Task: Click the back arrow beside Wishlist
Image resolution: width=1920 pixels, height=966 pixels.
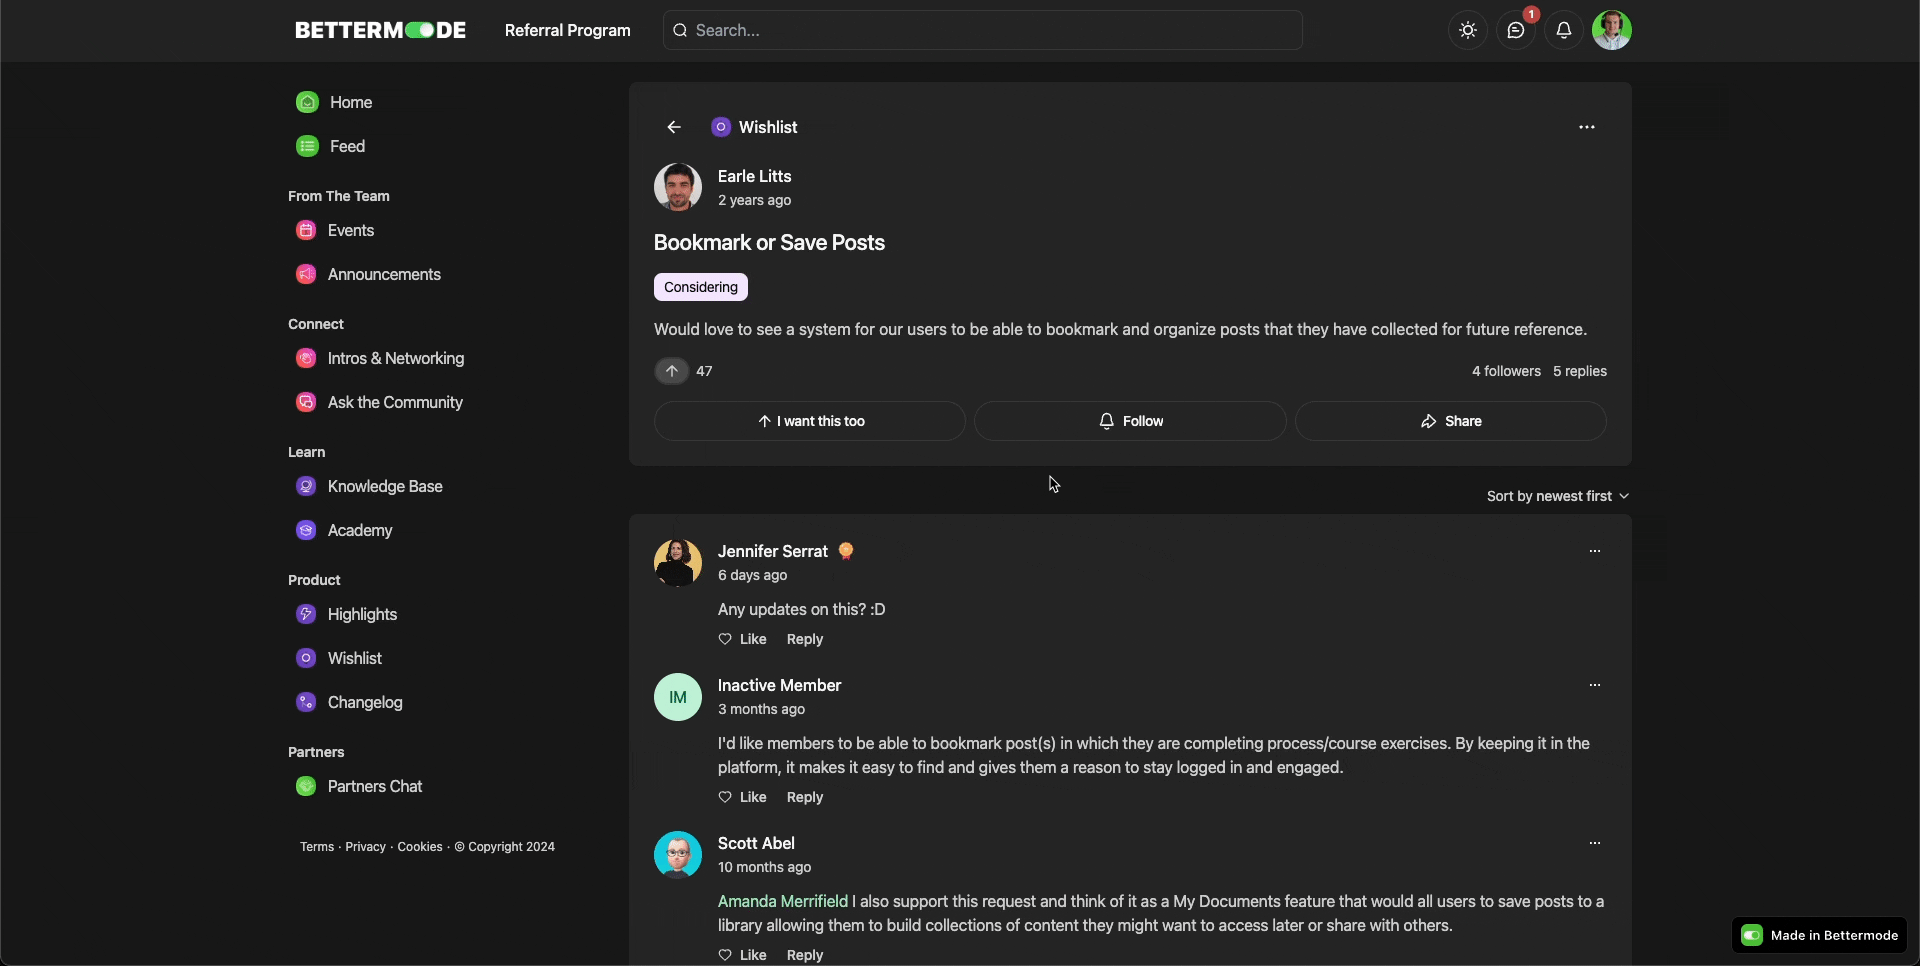Action: (x=674, y=128)
